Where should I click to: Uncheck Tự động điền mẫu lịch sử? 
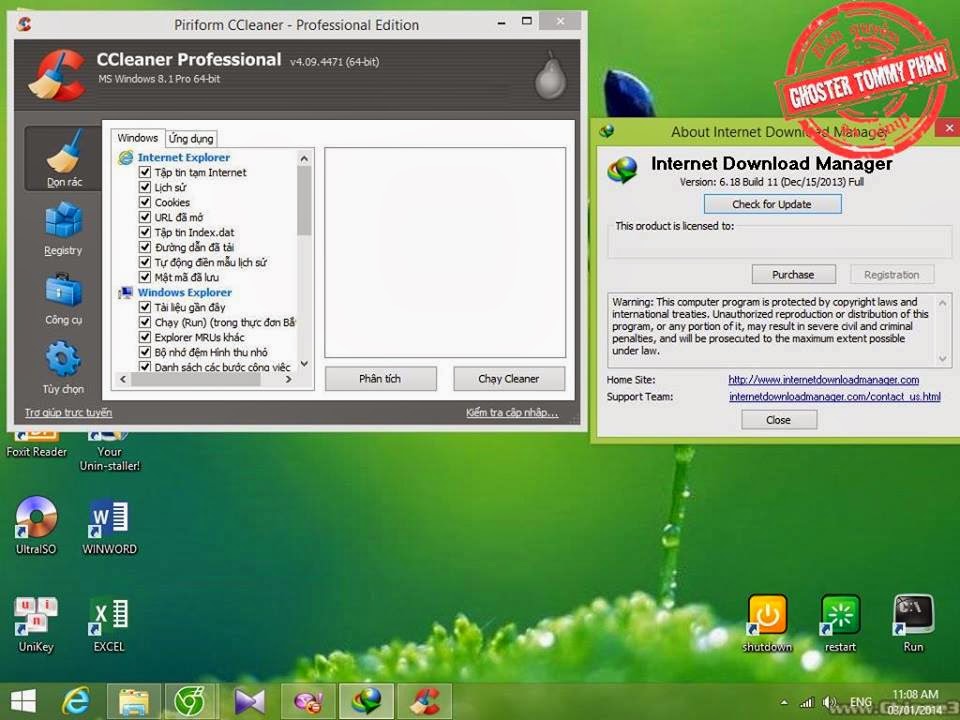144,262
